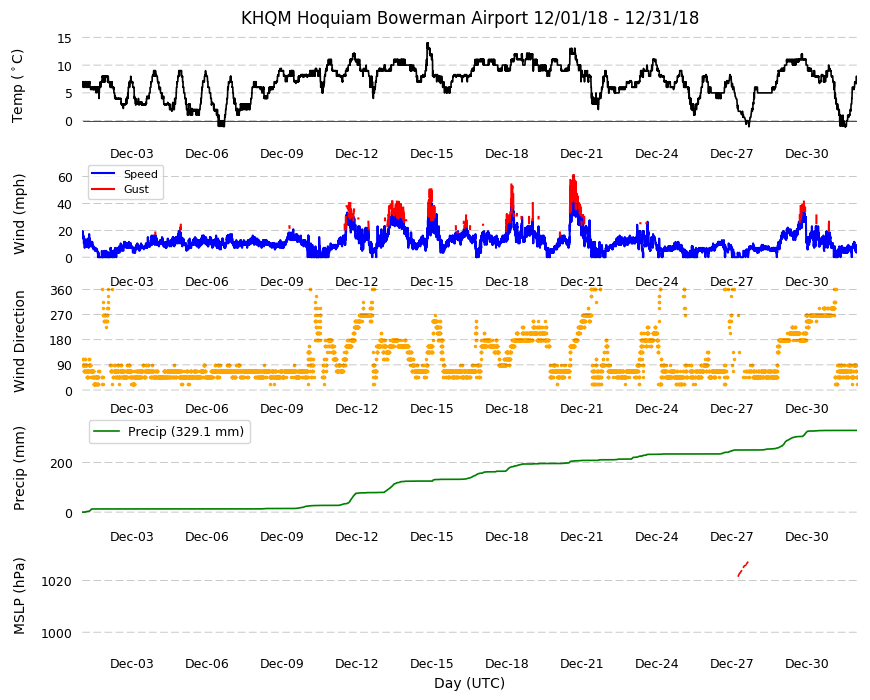The image size is (870, 700).
Task: Click Dec-30 tick under the MSLP chart
Action: pyautogui.click(x=806, y=663)
